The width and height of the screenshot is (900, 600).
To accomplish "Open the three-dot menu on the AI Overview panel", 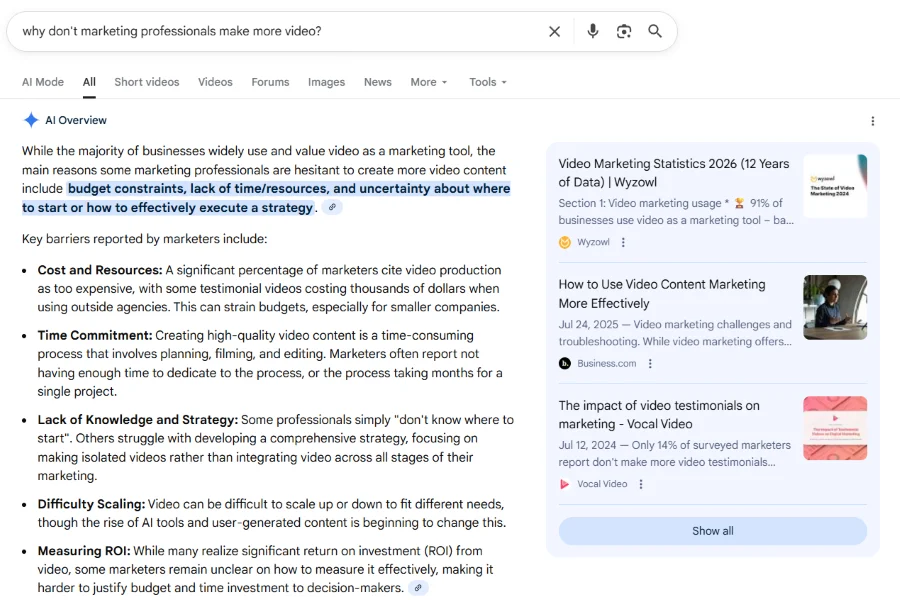I will tap(873, 120).
